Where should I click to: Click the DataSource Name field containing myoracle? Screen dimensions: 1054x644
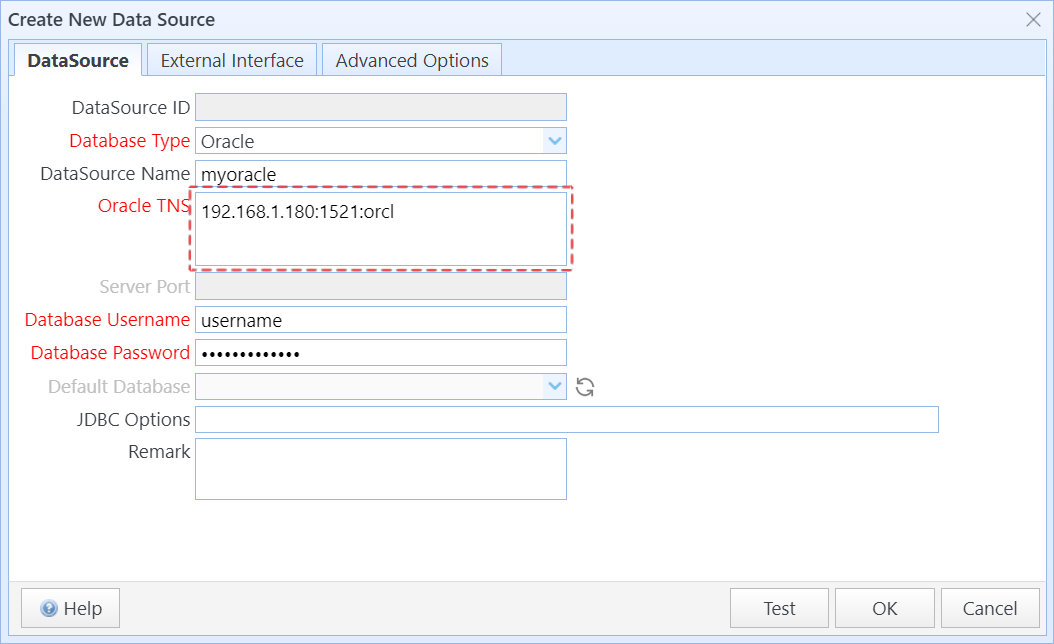[x=380, y=174]
